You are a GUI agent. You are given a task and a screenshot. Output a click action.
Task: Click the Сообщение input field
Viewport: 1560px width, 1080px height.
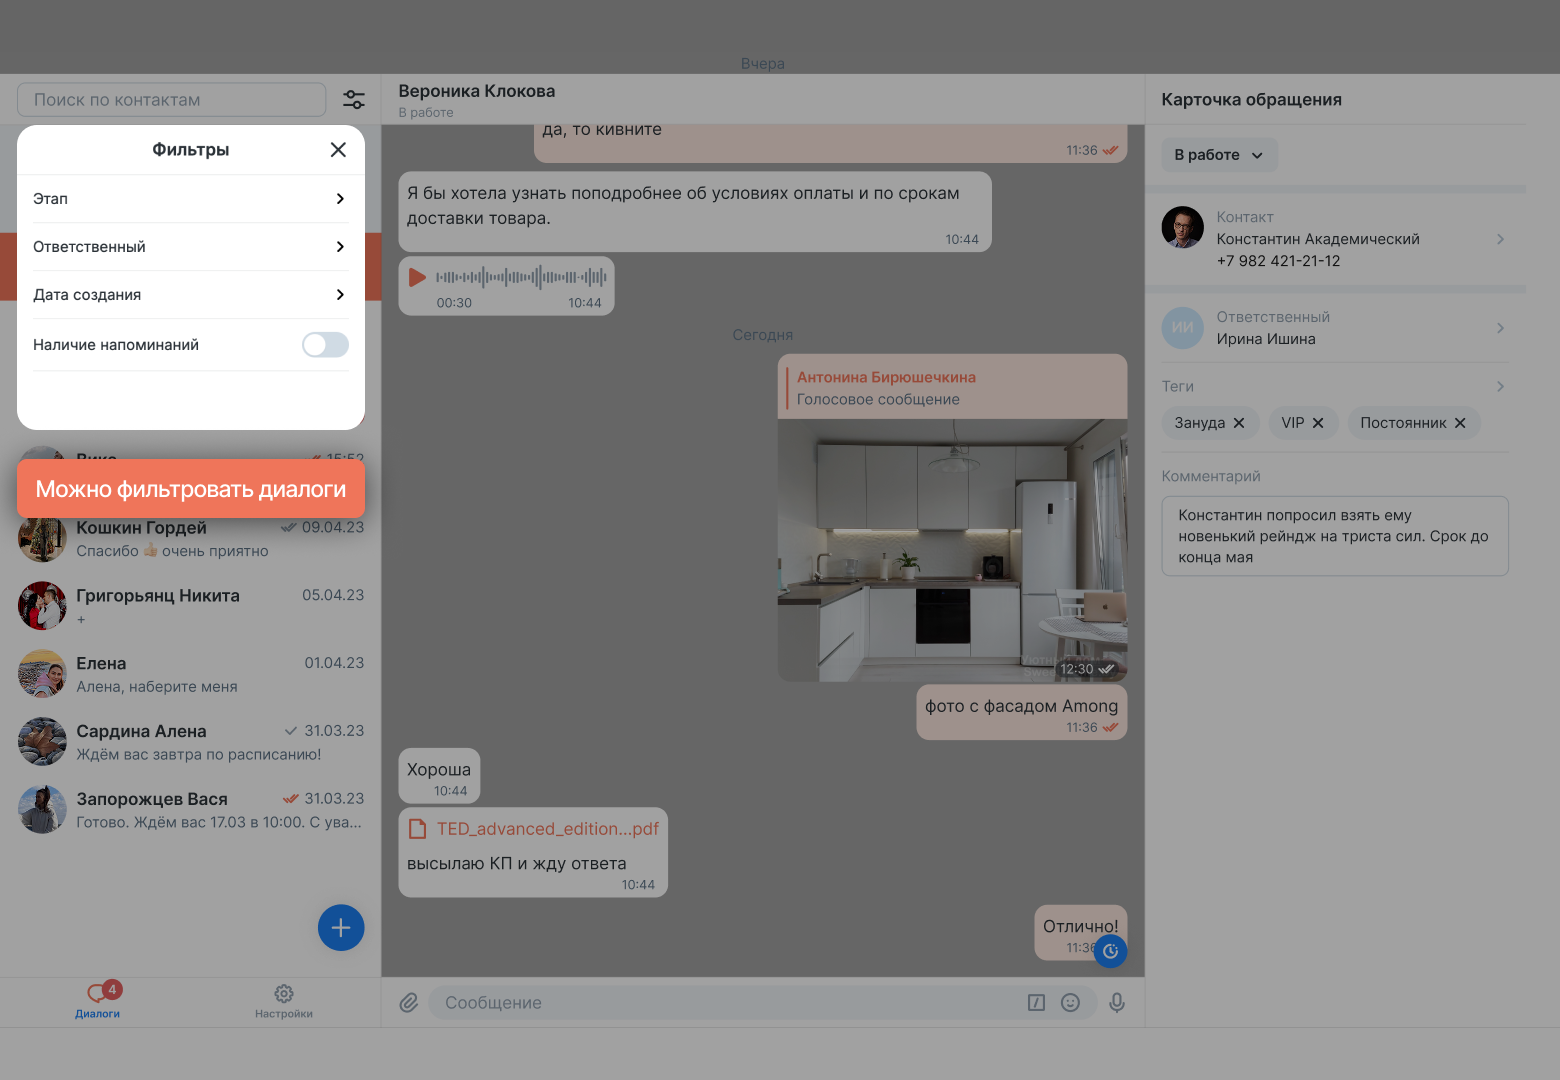coord(700,1002)
